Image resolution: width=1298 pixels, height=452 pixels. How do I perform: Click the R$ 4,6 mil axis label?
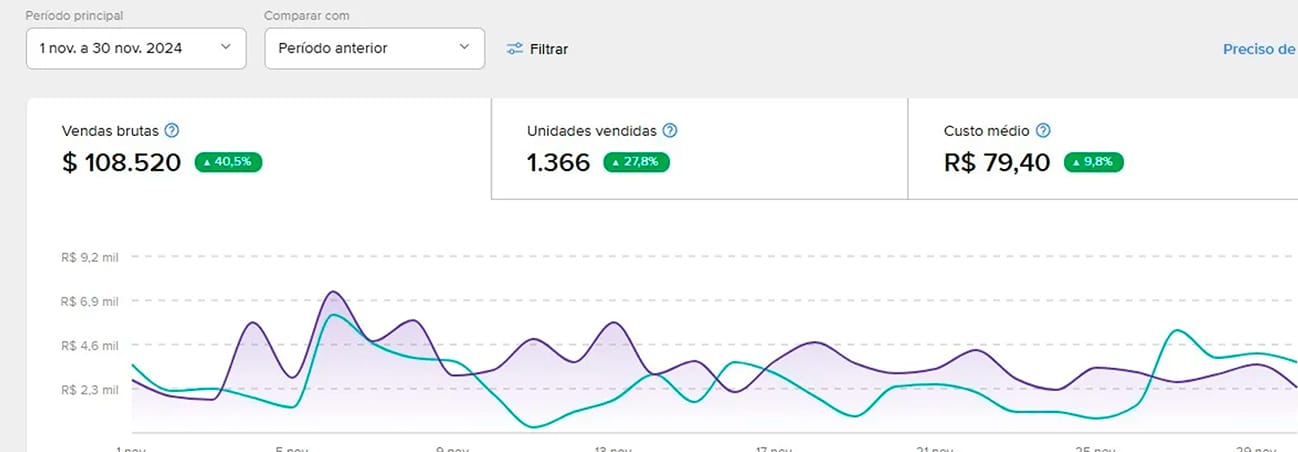point(90,345)
